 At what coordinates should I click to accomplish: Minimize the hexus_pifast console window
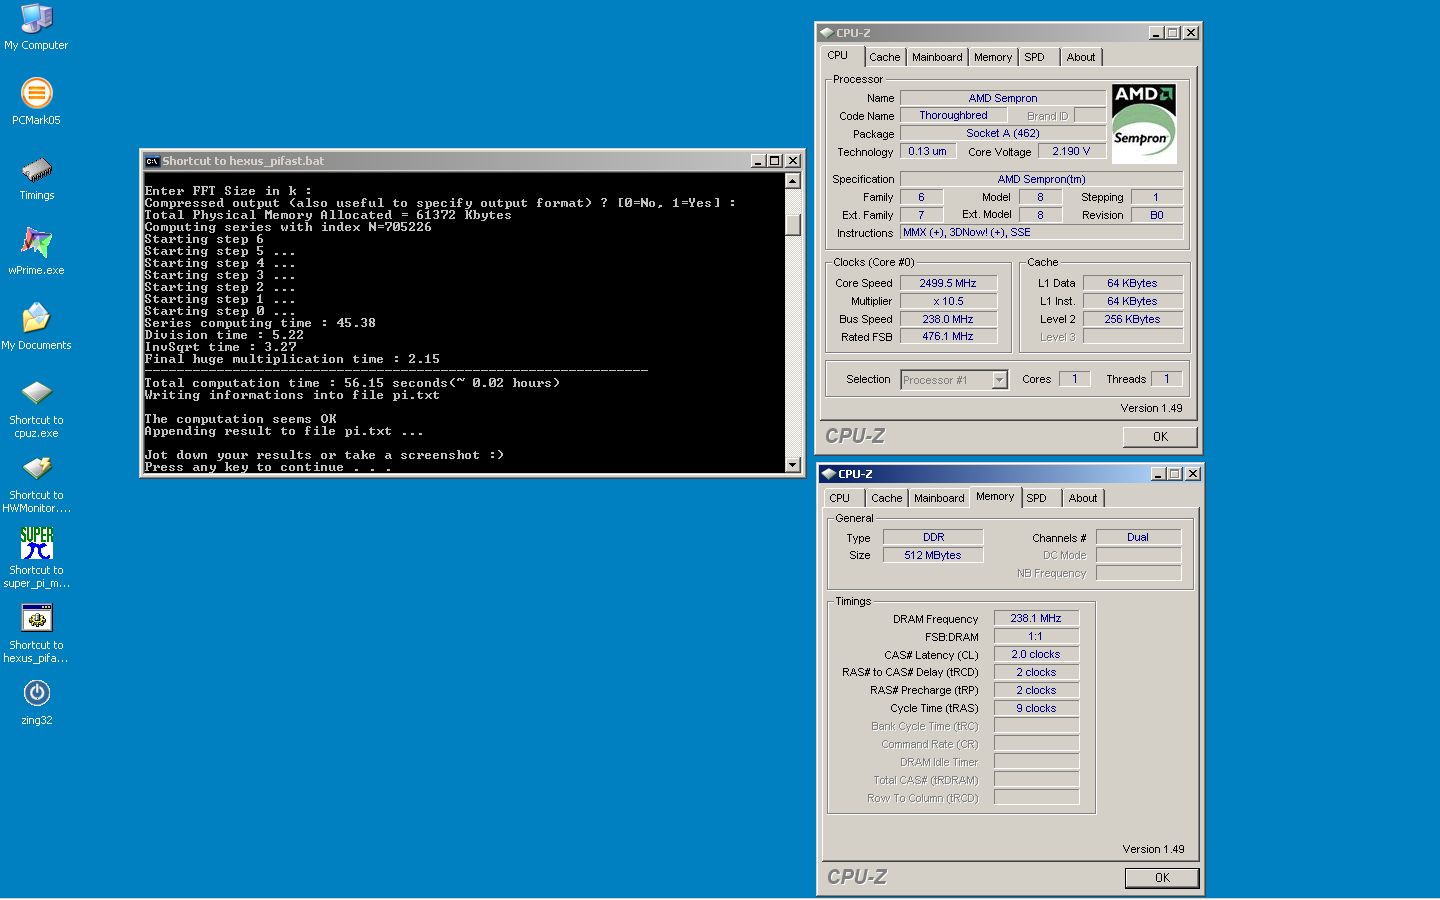click(759, 161)
